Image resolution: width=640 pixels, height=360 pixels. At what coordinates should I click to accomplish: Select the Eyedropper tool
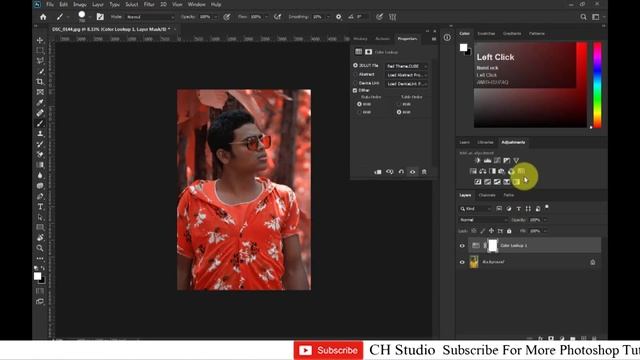click(x=40, y=102)
